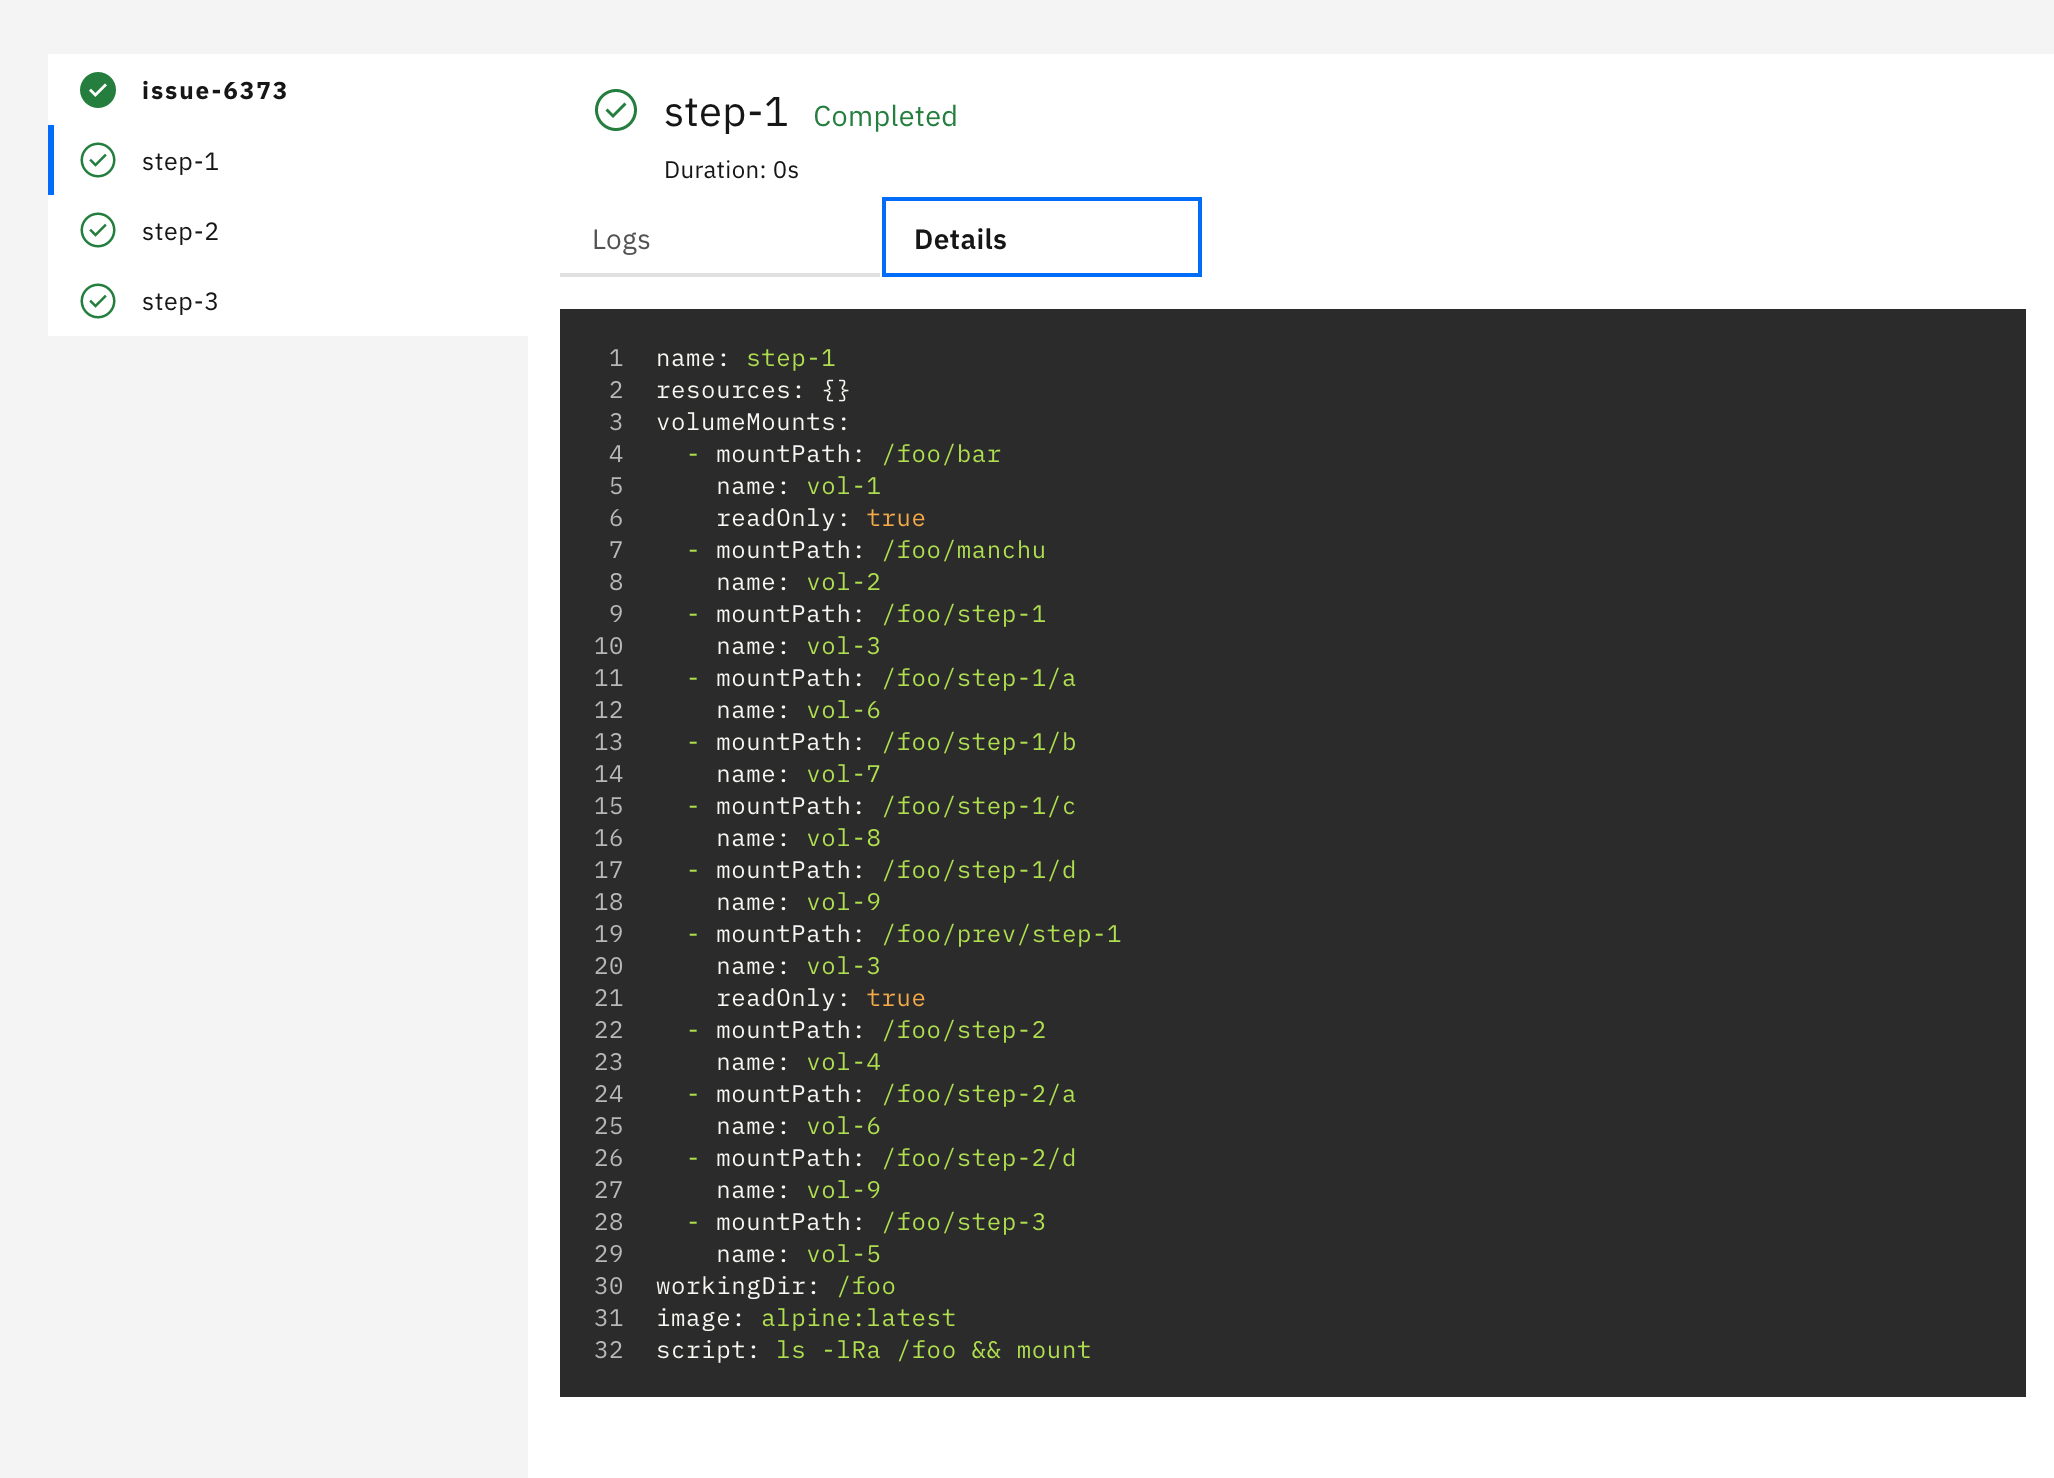Switch to the Logs tab
2054x1478 pixels.
coord(620,239)
